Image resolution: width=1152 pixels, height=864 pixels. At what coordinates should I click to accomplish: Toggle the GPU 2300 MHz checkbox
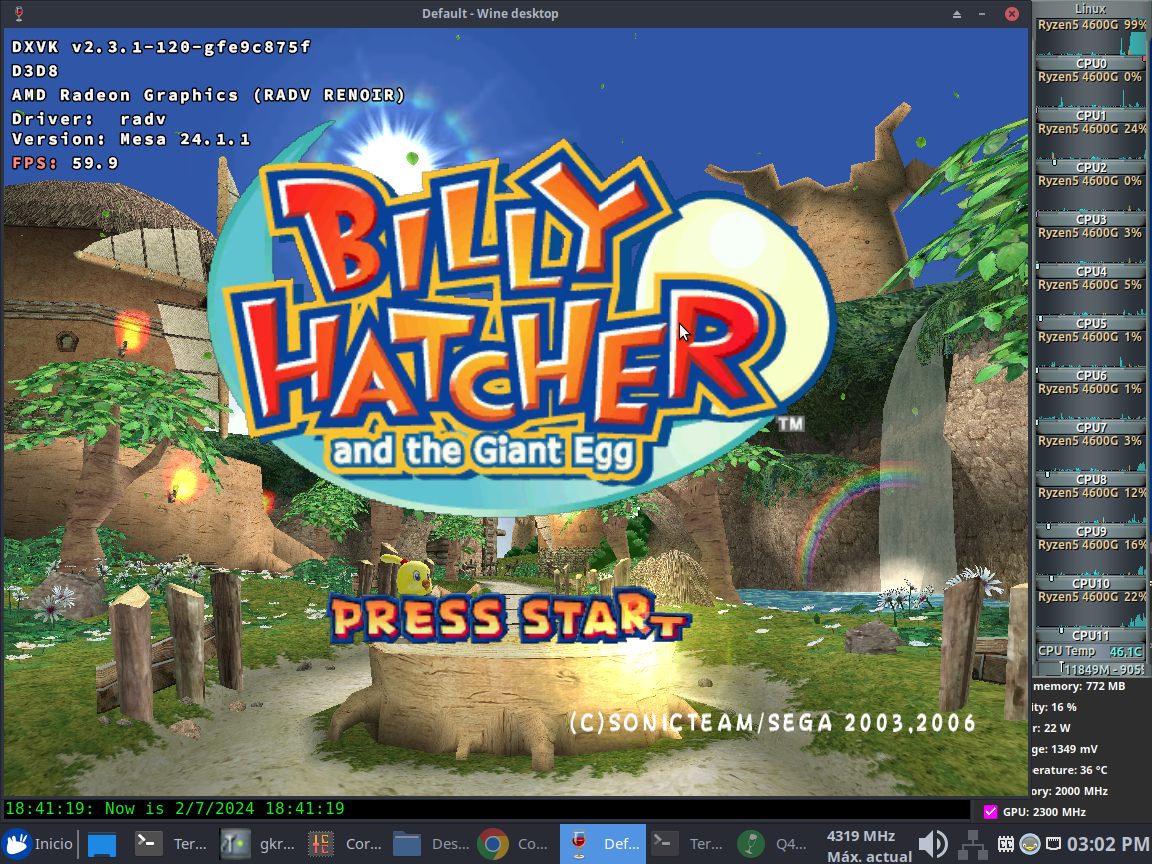991,812
